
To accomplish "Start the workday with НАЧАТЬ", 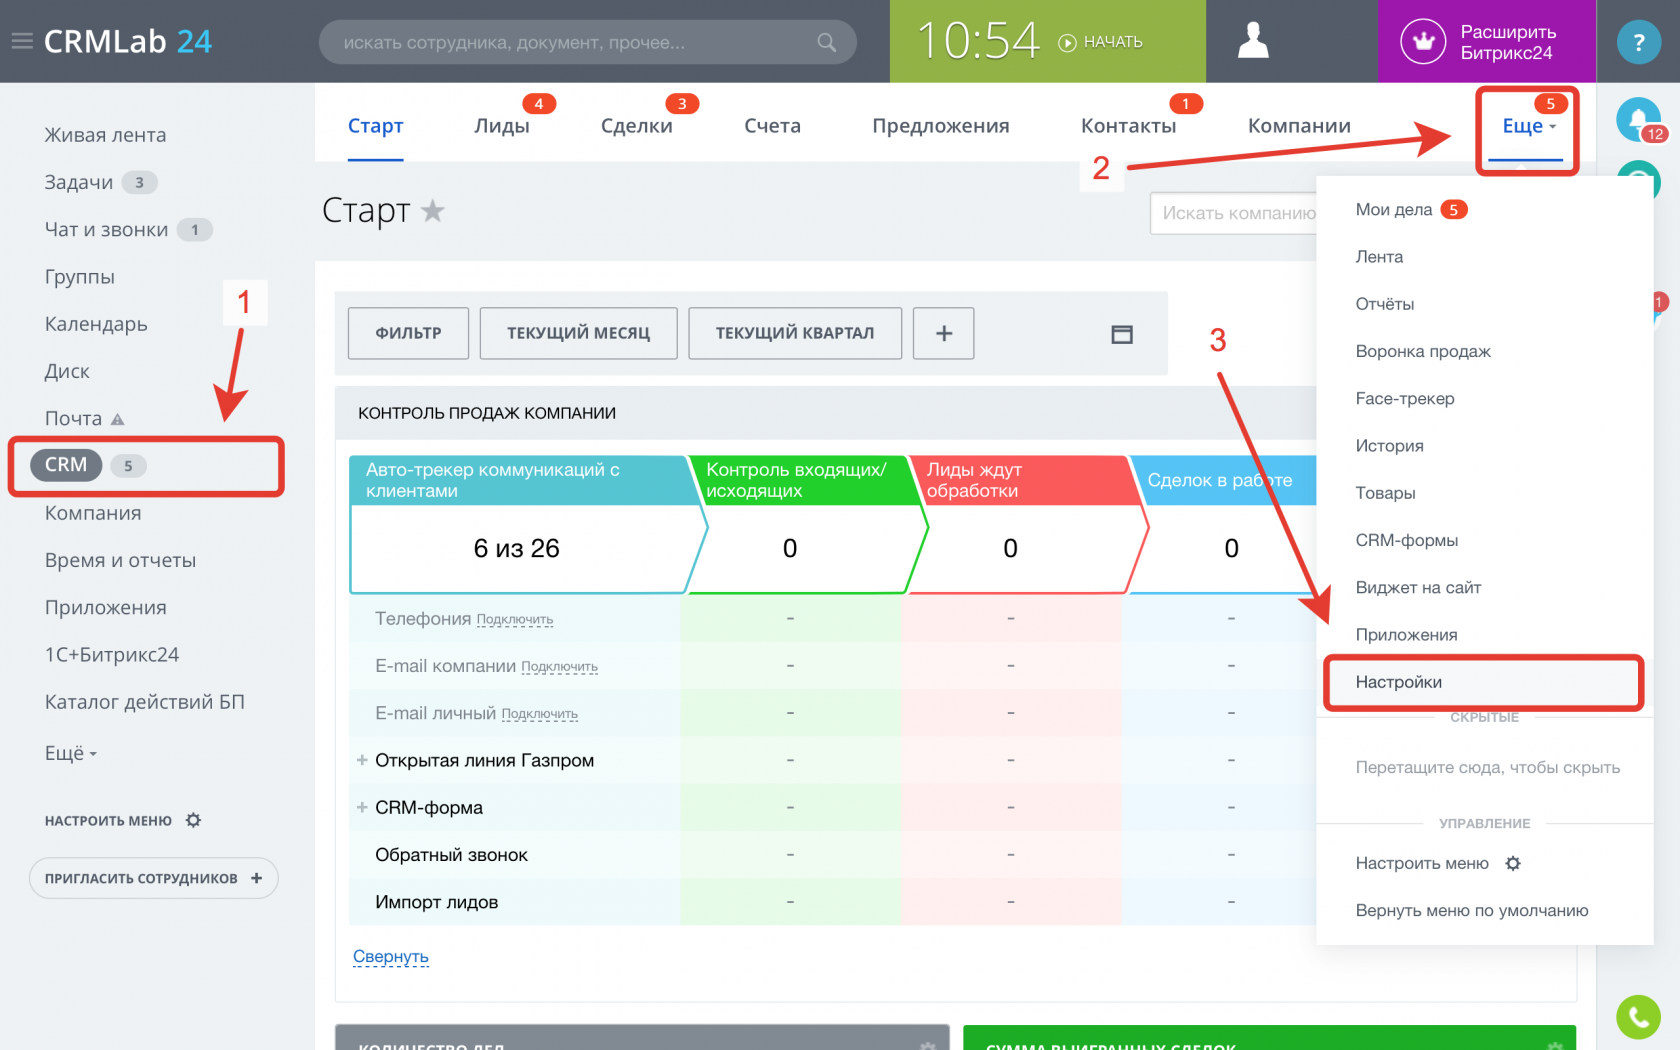I will tap(1100, 42).
